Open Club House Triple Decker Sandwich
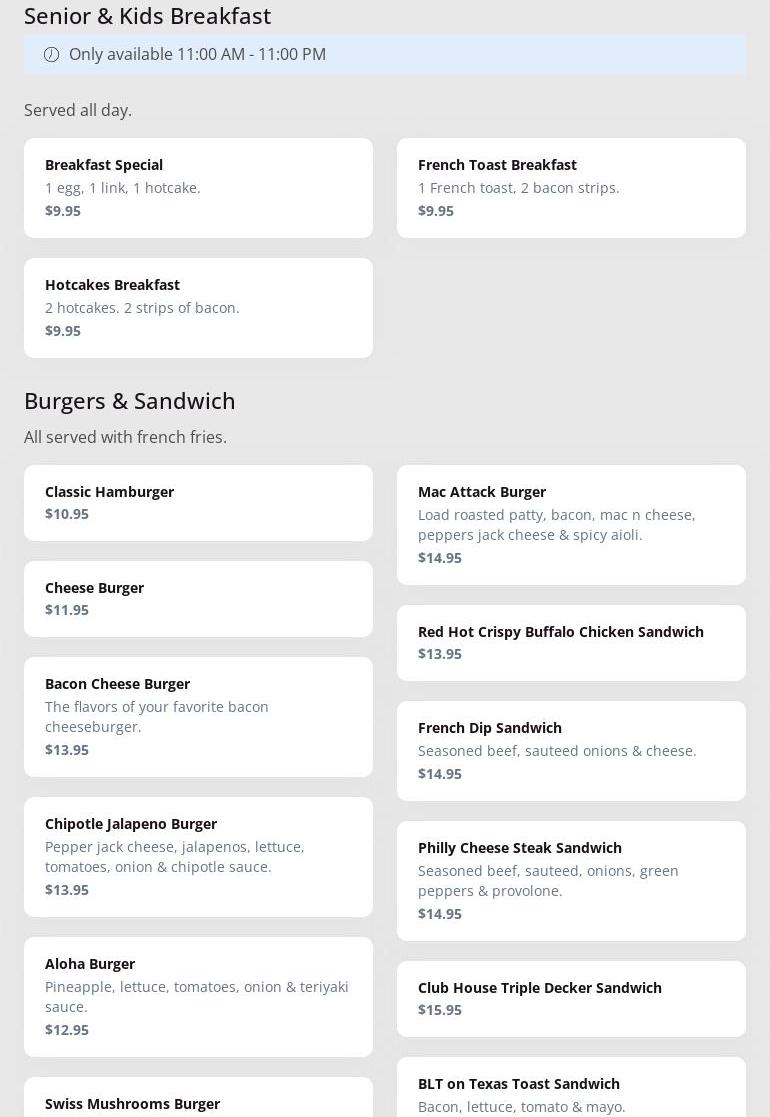 [x=571, y=999]
